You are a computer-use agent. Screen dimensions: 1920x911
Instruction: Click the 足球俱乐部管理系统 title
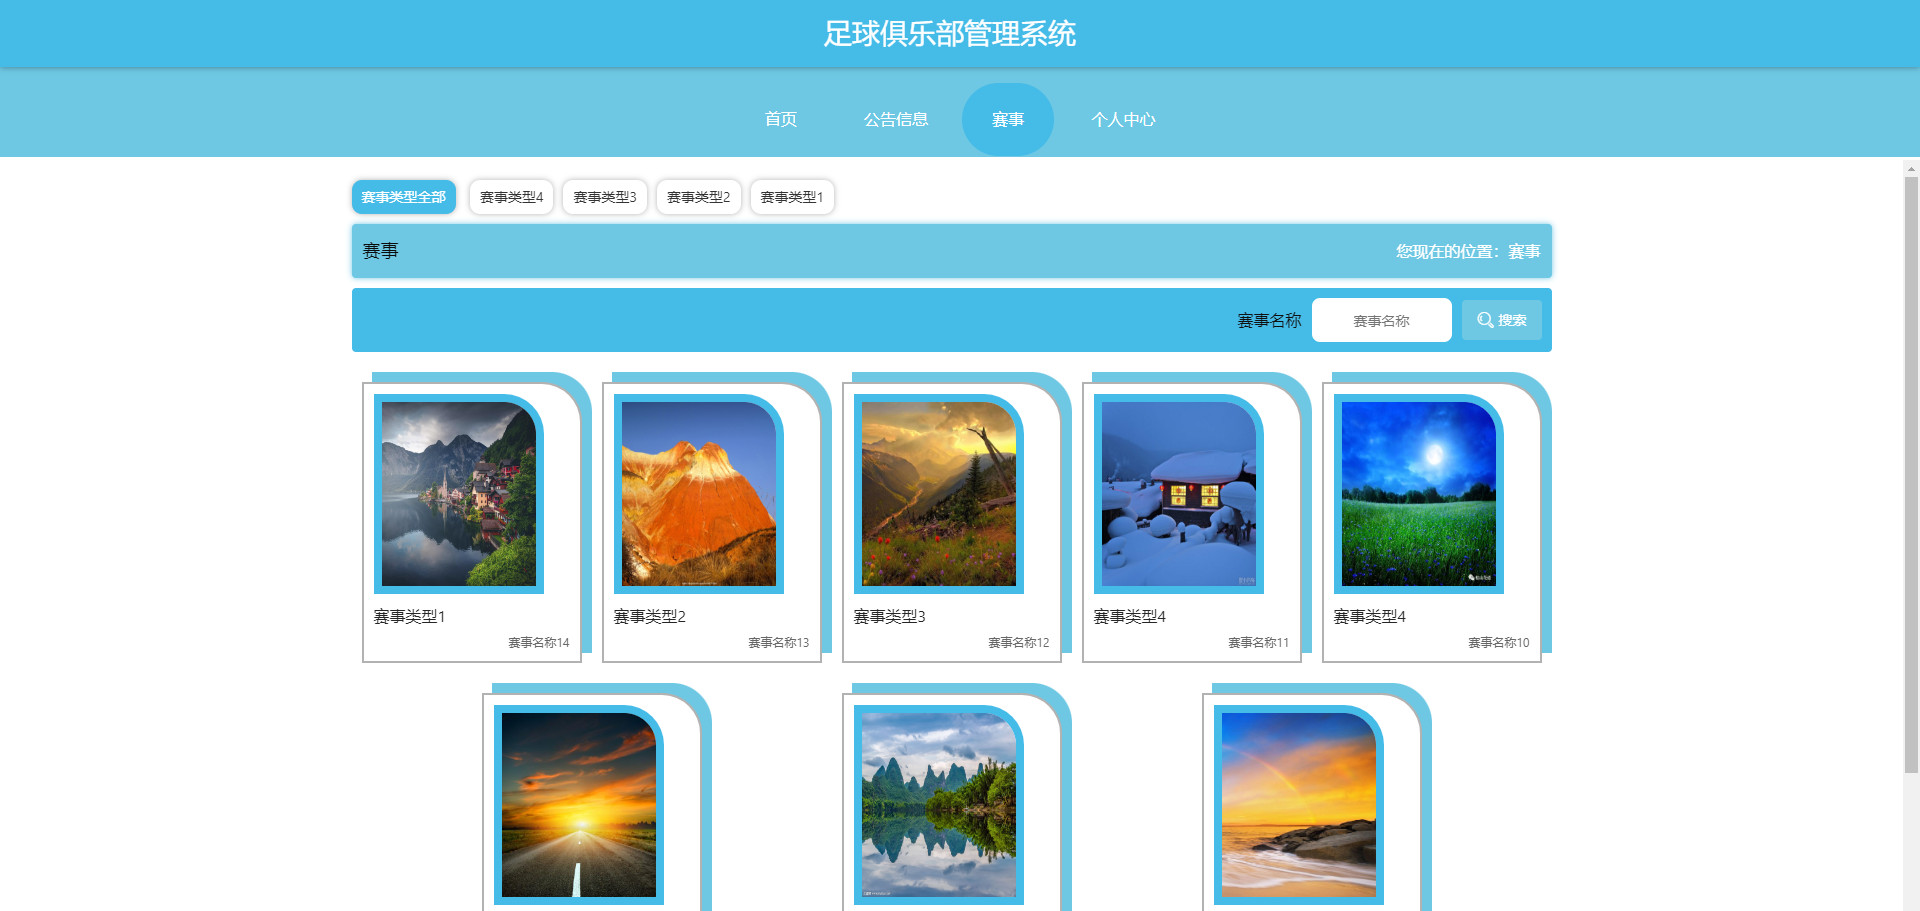(950, 34)
